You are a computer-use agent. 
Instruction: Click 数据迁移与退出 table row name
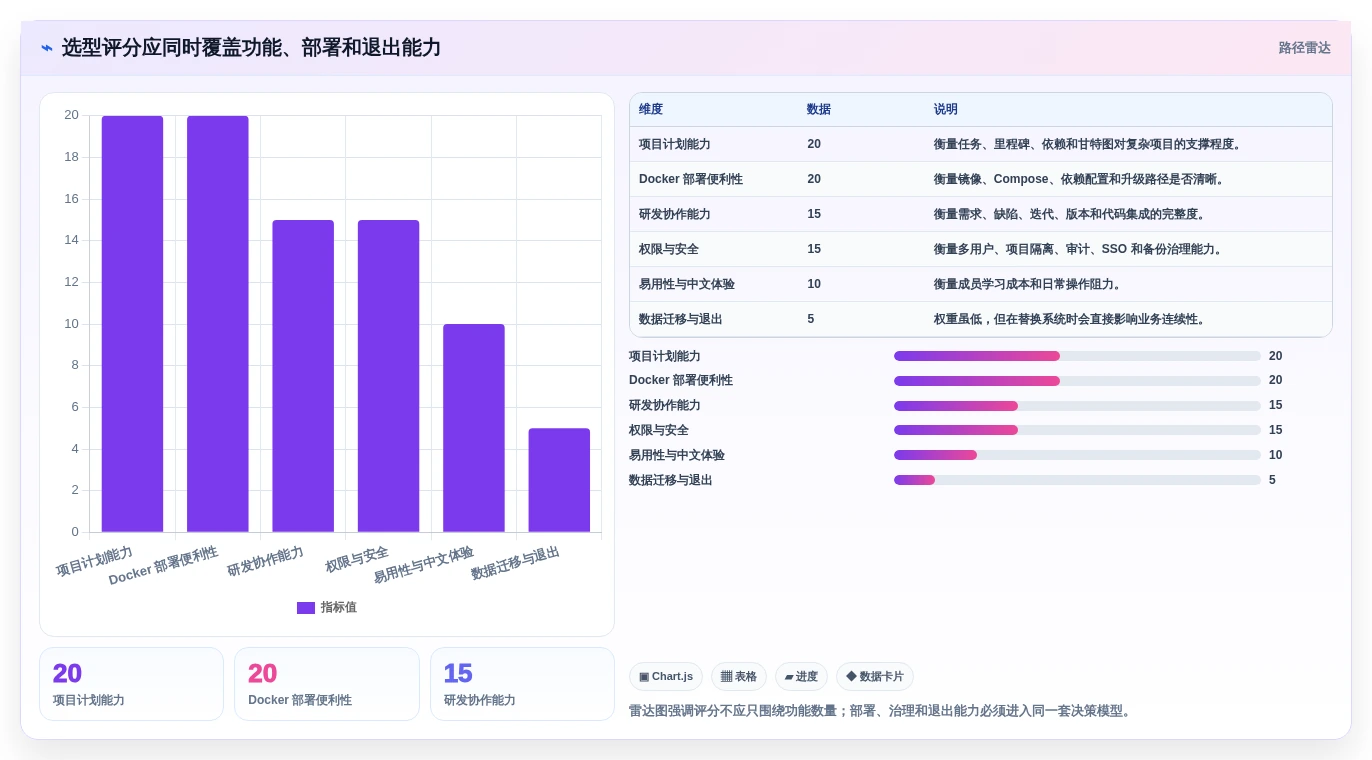[x=681, y=320]
